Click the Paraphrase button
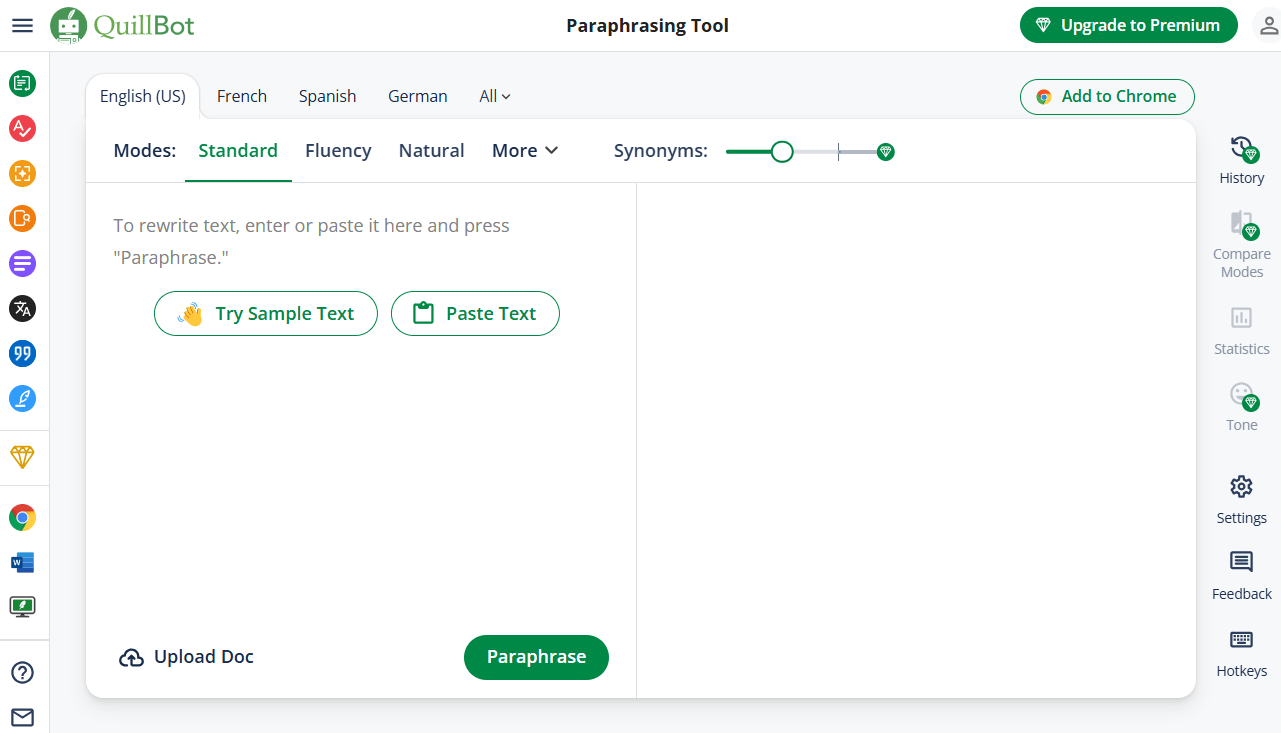The image size is (1281, 733). tap(536, 657)
